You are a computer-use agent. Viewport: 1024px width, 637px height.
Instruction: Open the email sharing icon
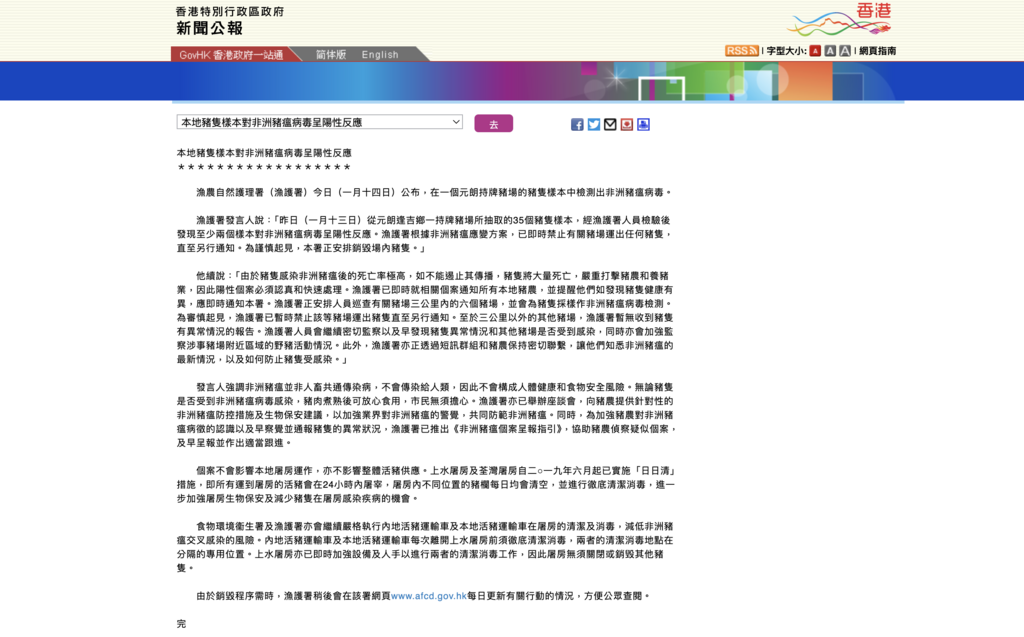[611, 124]
